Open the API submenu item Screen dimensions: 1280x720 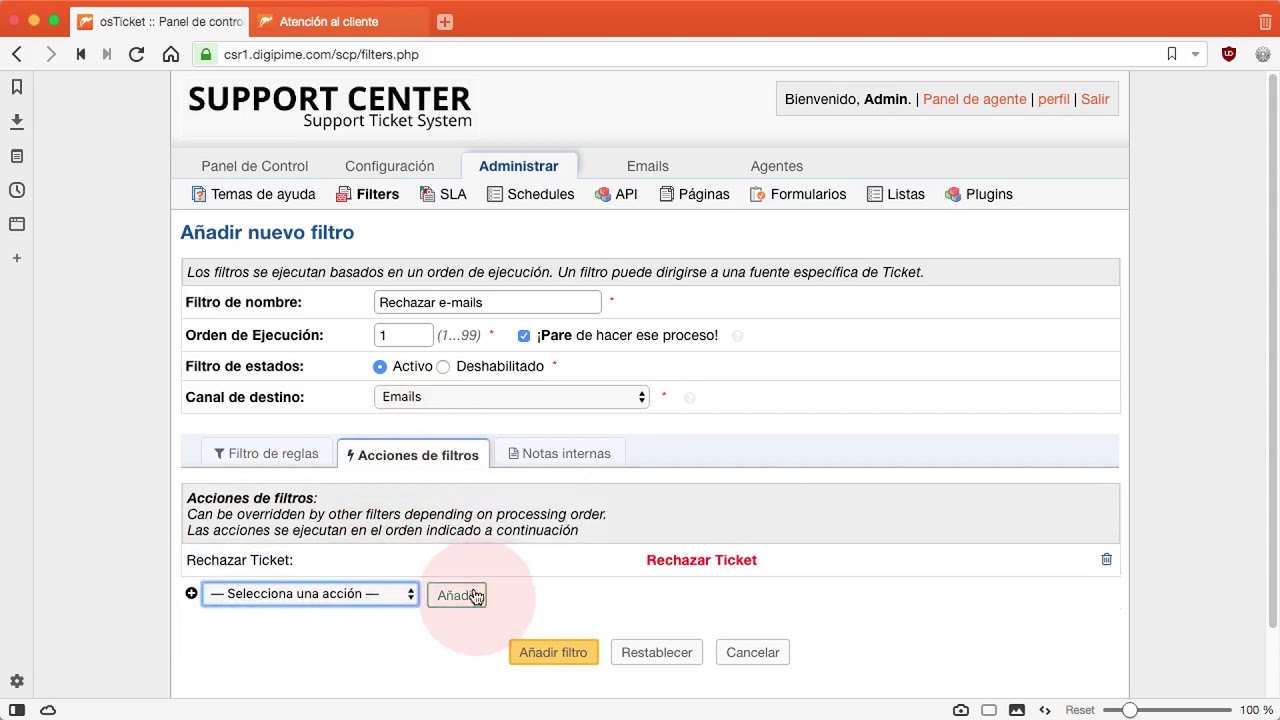(x=616, y=194)
